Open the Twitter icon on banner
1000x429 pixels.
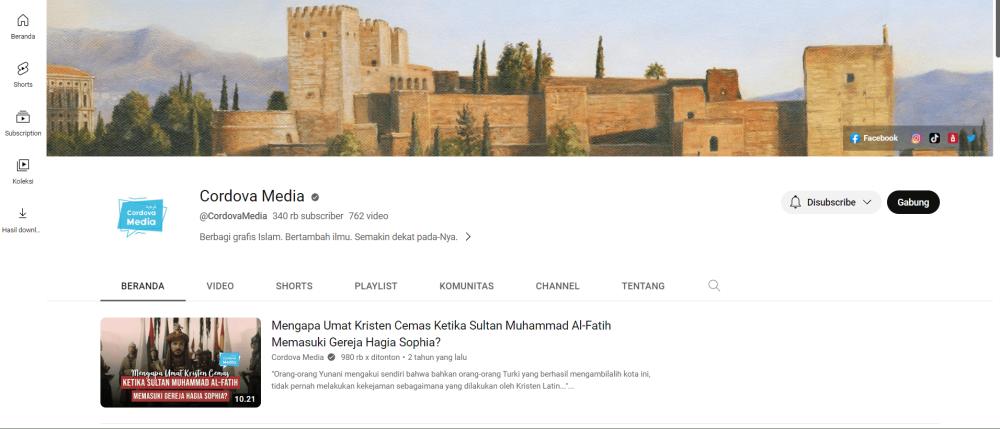971,138
